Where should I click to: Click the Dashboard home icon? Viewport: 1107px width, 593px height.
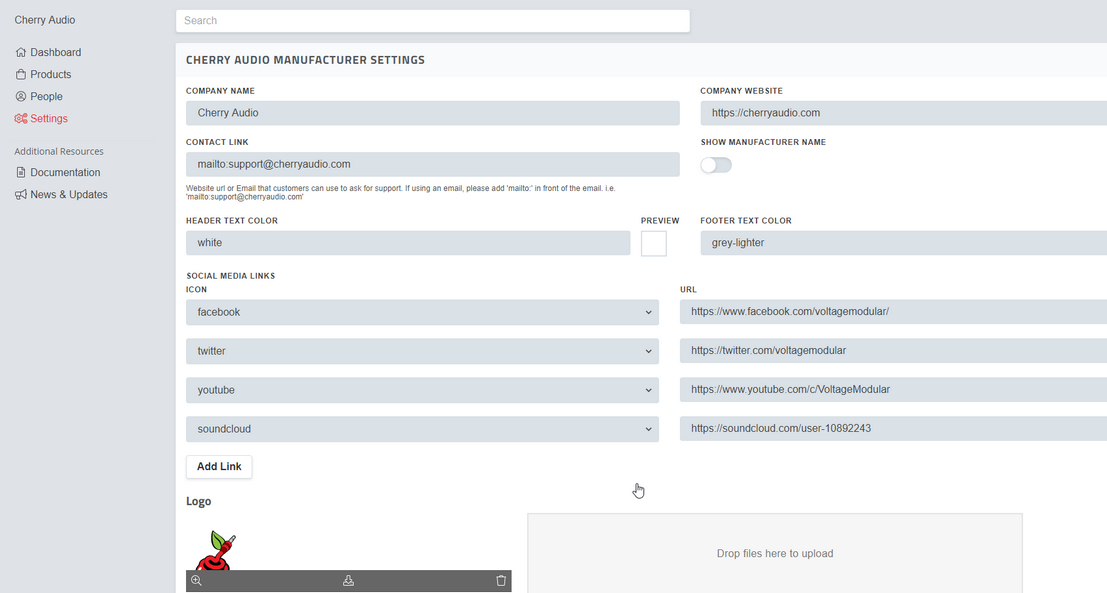(x=20, y=52)
